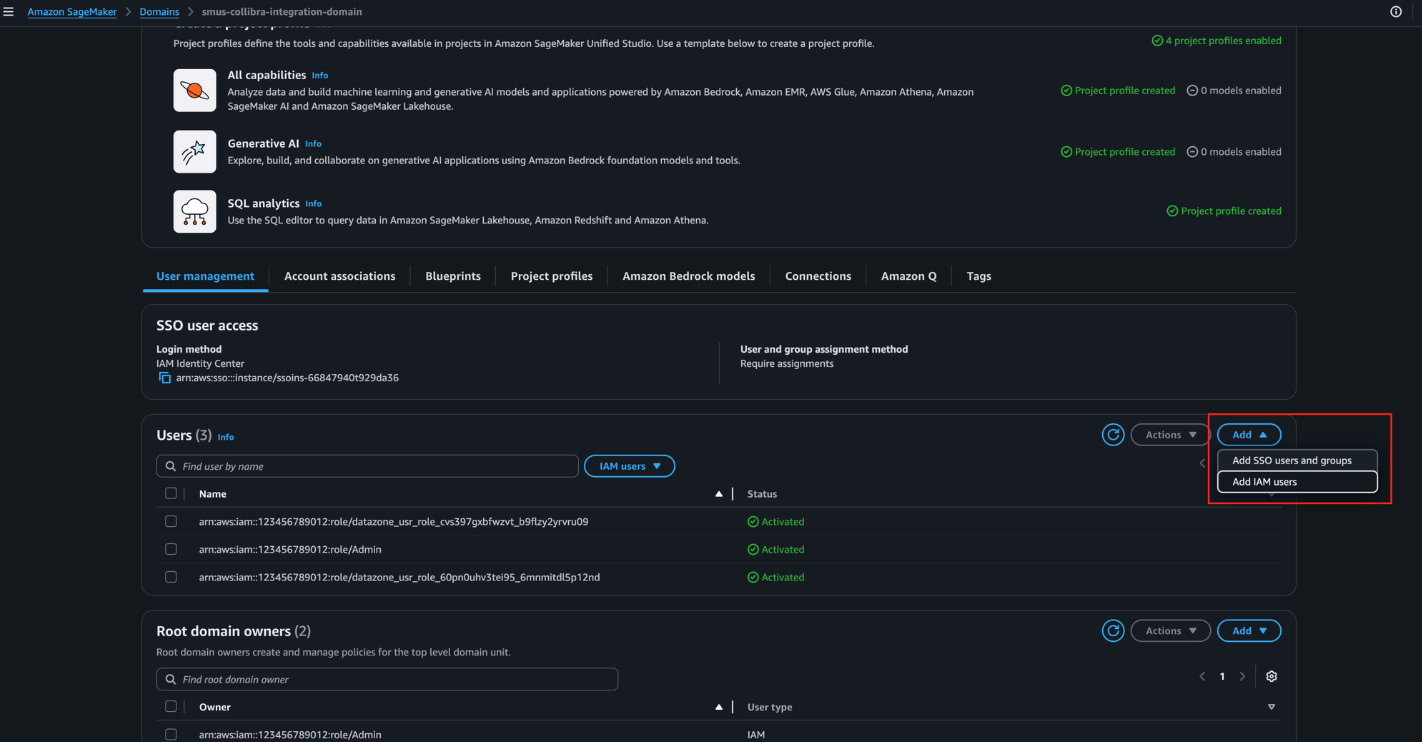1422x742 pixels.
Task: Click the Status column header in Users table
Action: coord(762,494)
